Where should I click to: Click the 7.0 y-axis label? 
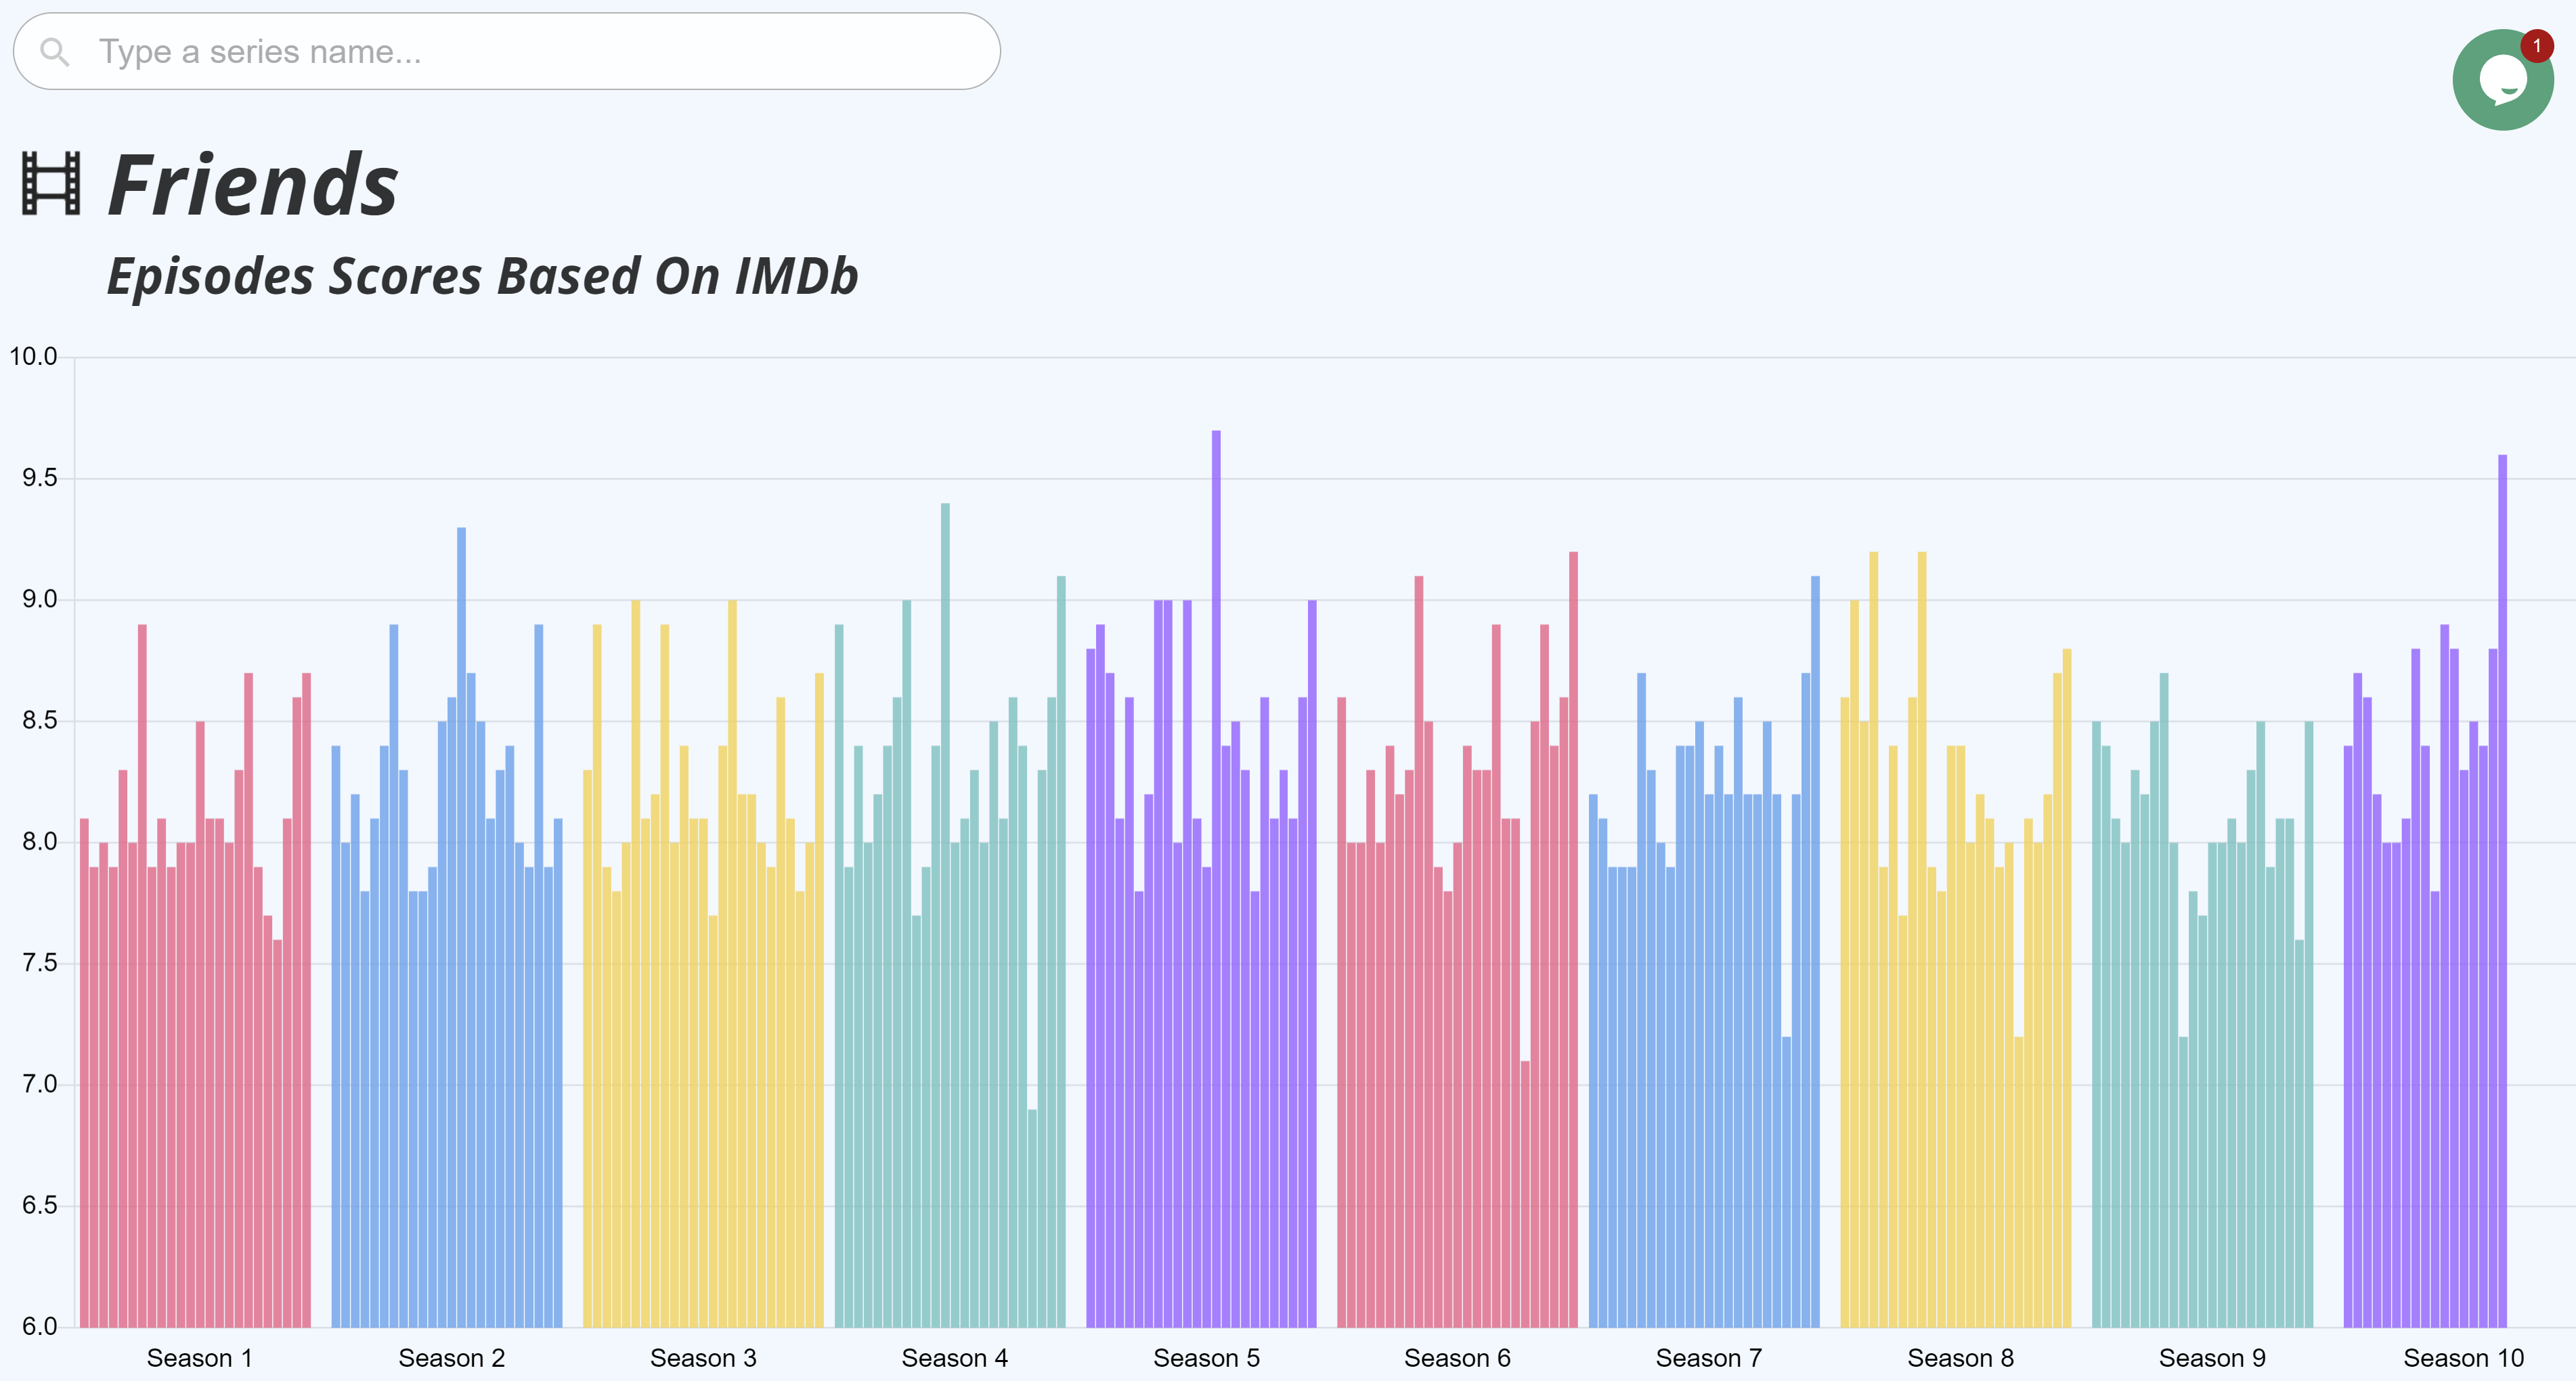pos(39,1084)
